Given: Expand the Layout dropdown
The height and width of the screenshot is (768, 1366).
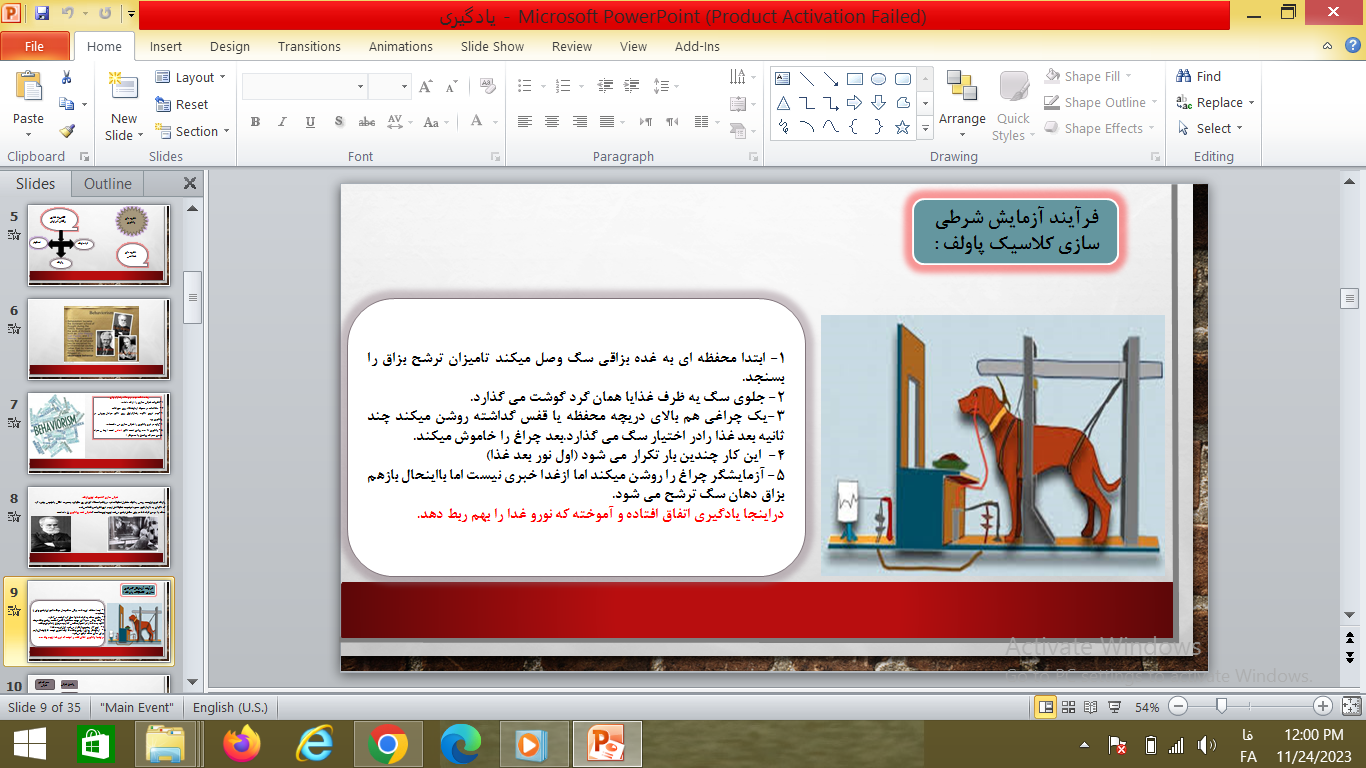Looking at the screenshot, I should (191, 77).
